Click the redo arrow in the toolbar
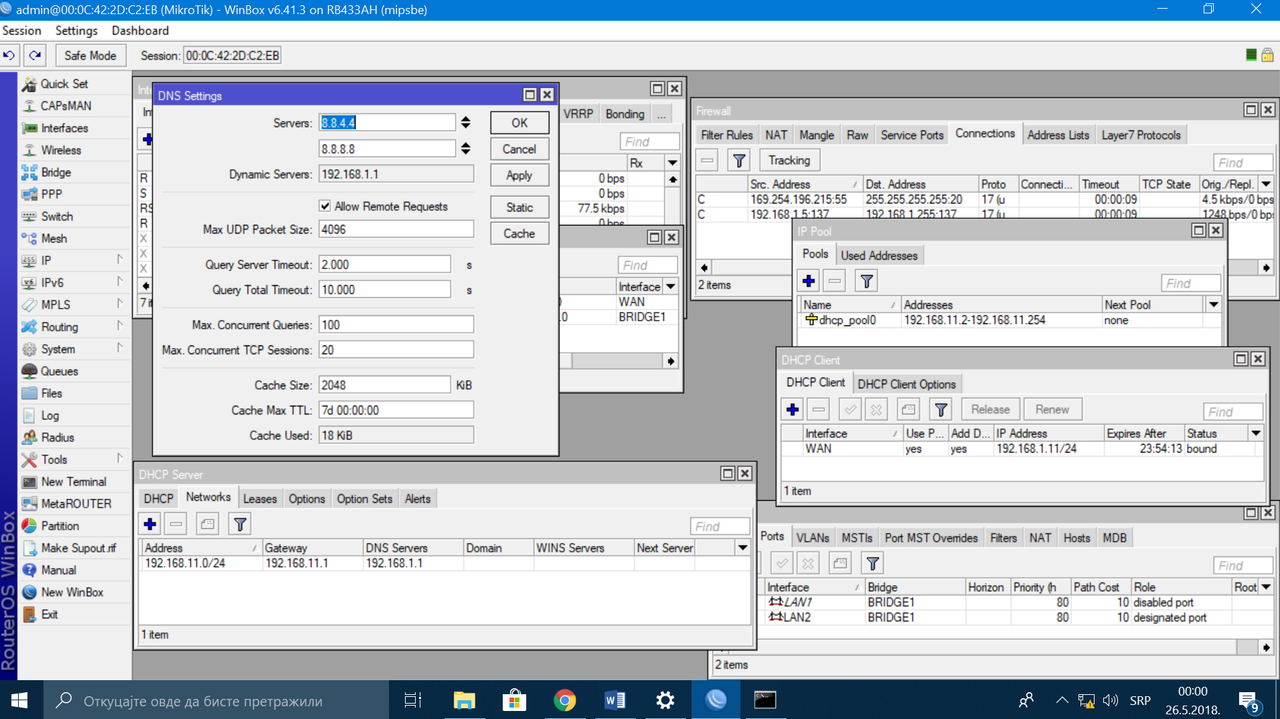Image resolution: width=1280 pixels, height=719 pixels. pos(35,56)
